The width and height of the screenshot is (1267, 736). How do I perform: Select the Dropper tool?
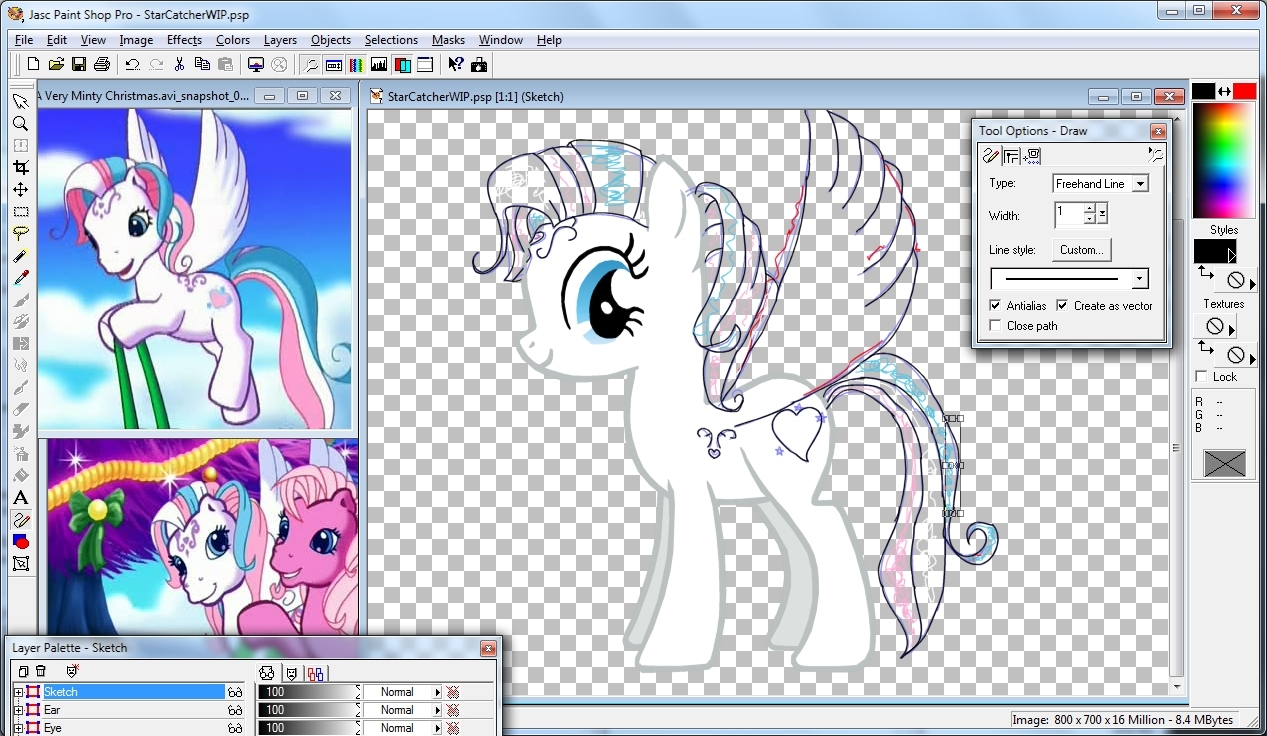point(20,277)
